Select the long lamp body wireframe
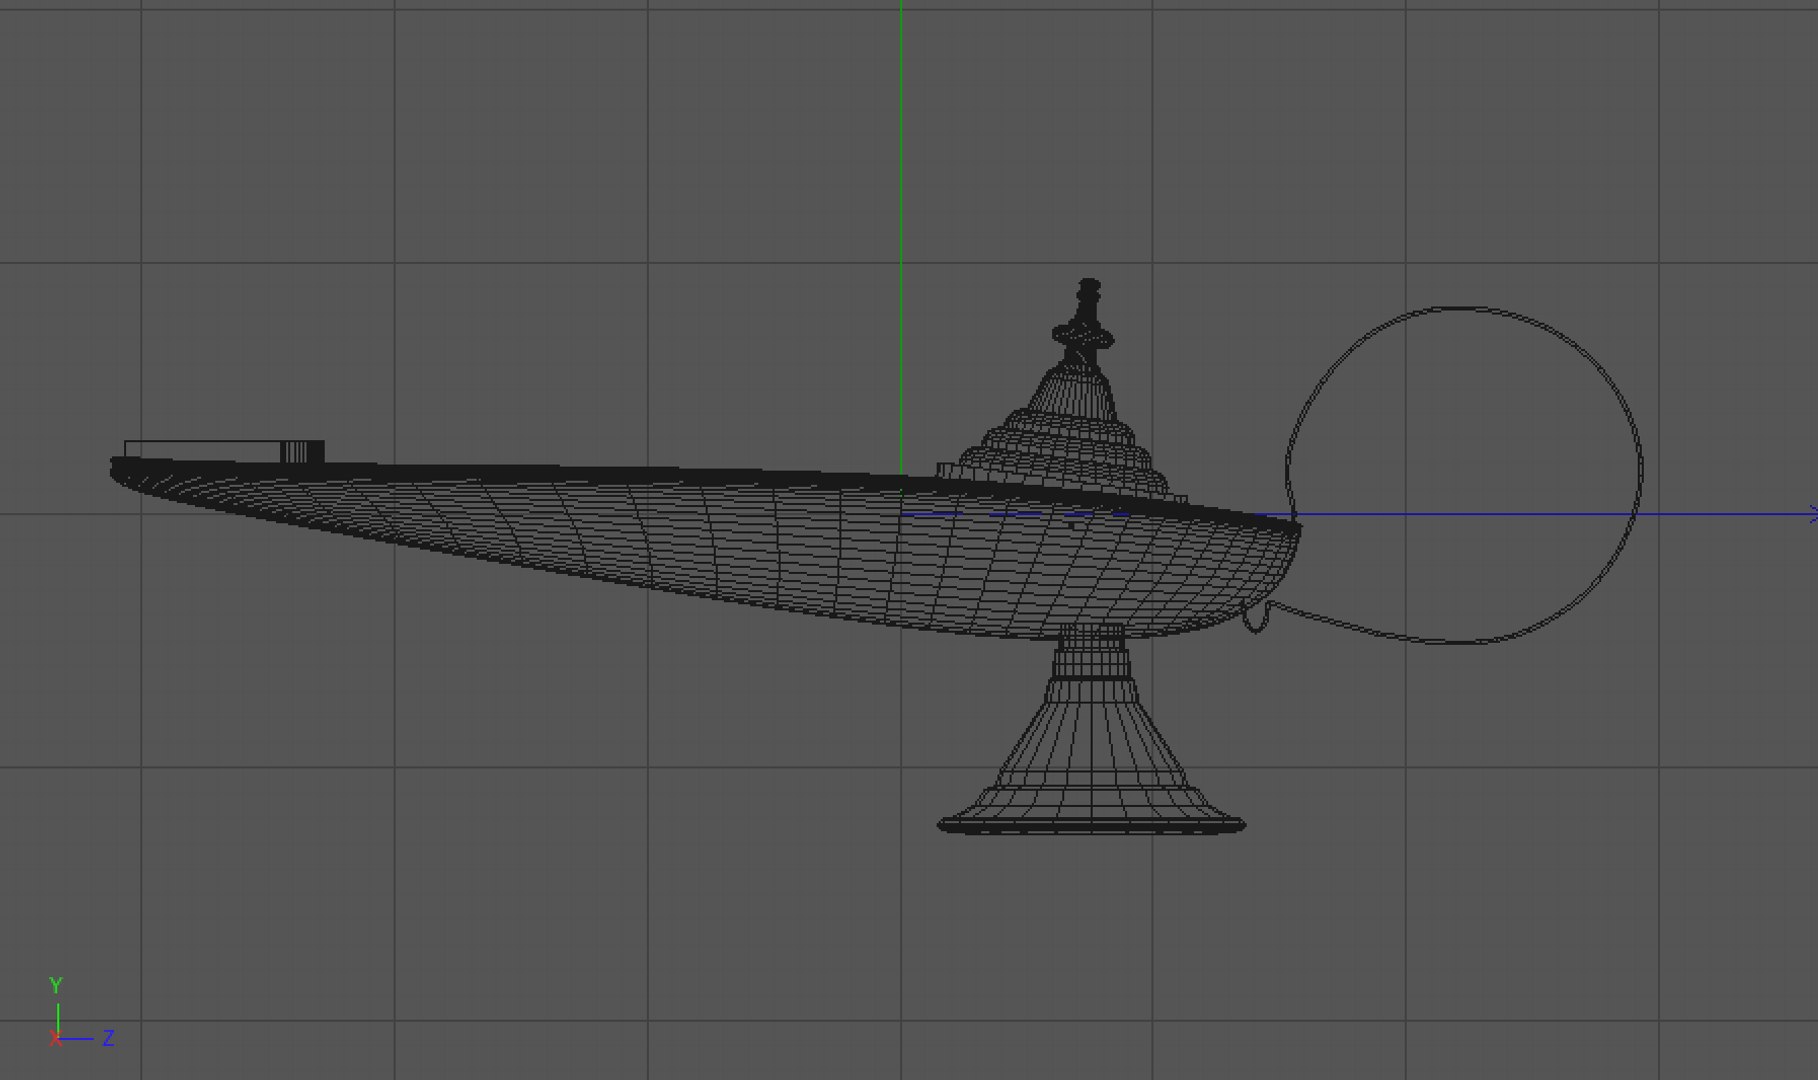Screen dimensions: 1818x1080 pos(706,548)
